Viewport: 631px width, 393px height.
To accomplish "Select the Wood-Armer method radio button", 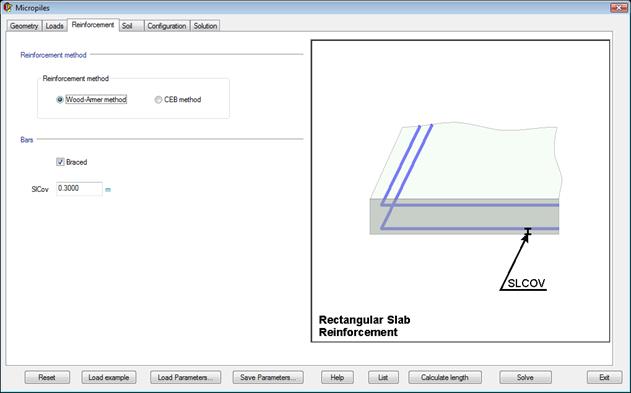I will (x=60, y=99).
